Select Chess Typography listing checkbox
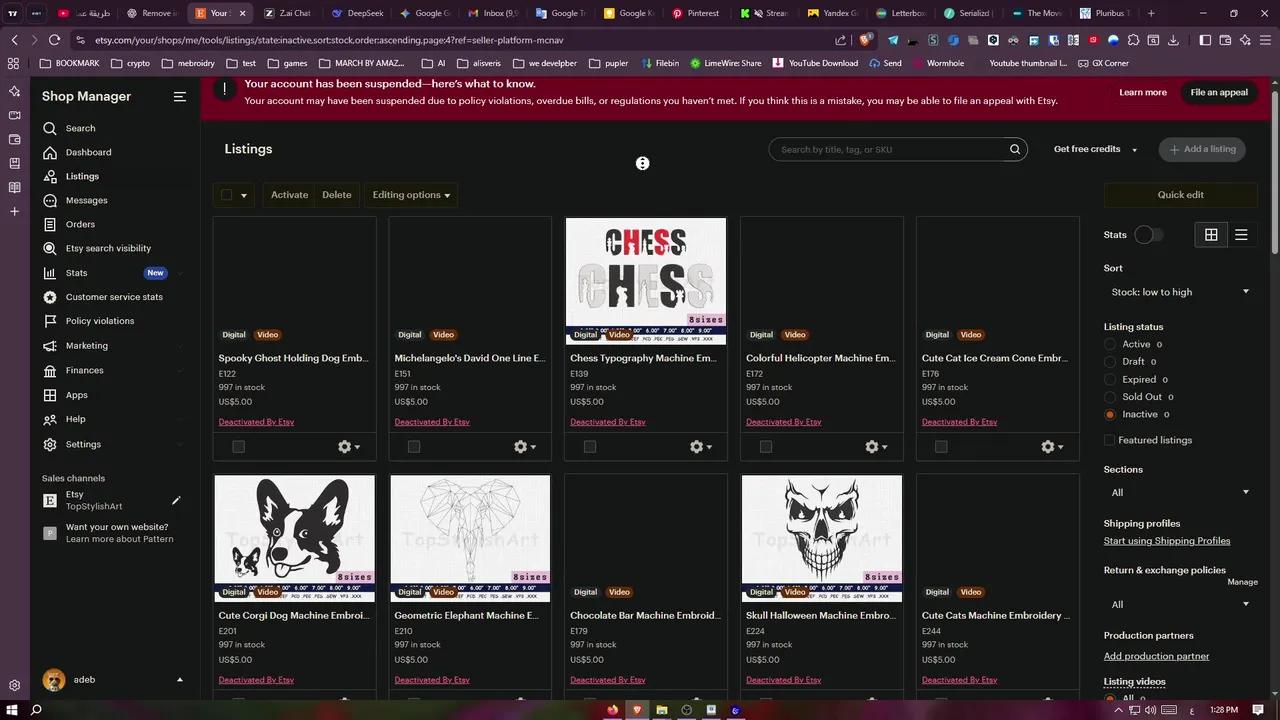Viewport: 1280px width, 720px height. (590, 447)
